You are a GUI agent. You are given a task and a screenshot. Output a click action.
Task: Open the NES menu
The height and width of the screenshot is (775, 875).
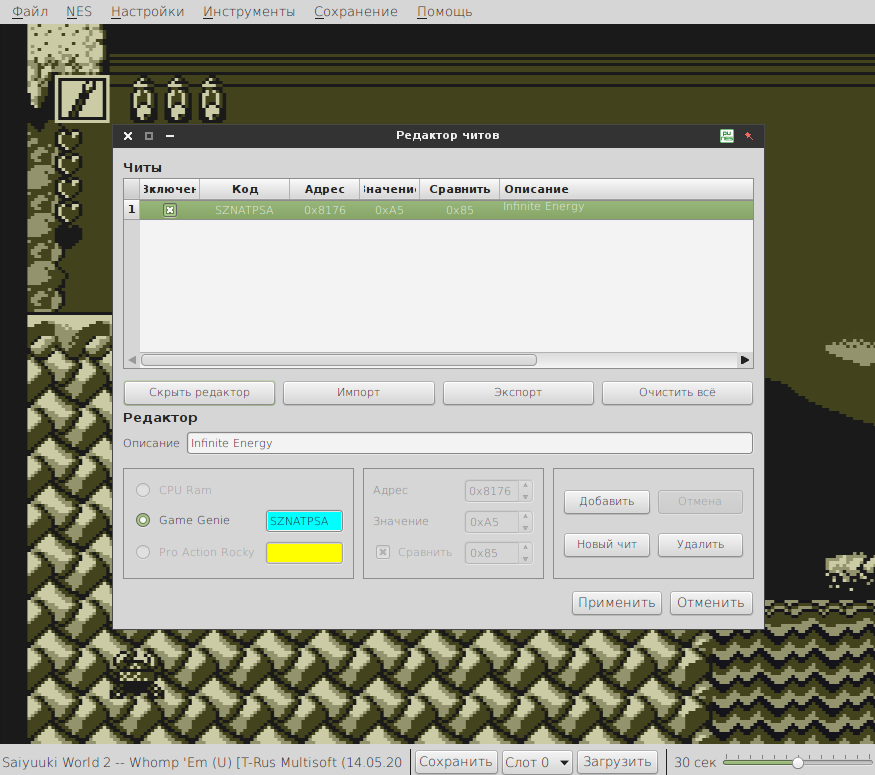point(79,11)
